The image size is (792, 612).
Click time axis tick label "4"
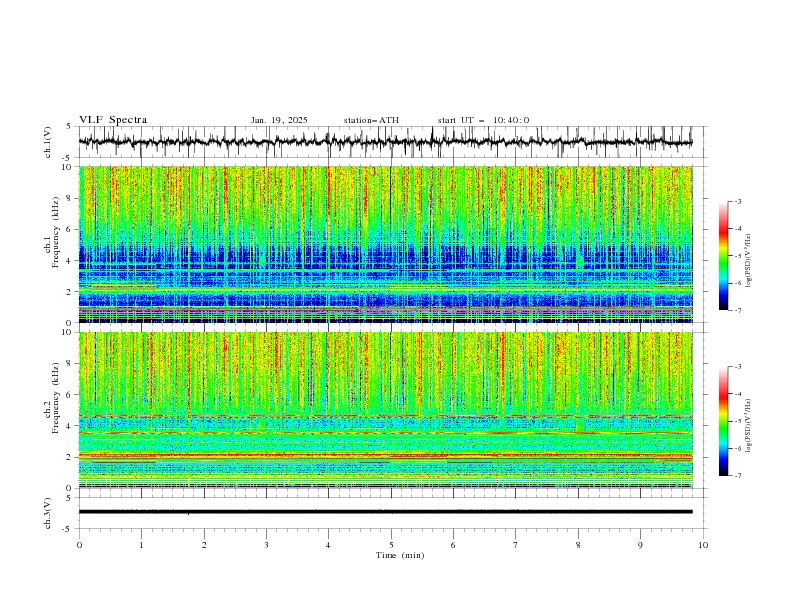tap(328, 545)
